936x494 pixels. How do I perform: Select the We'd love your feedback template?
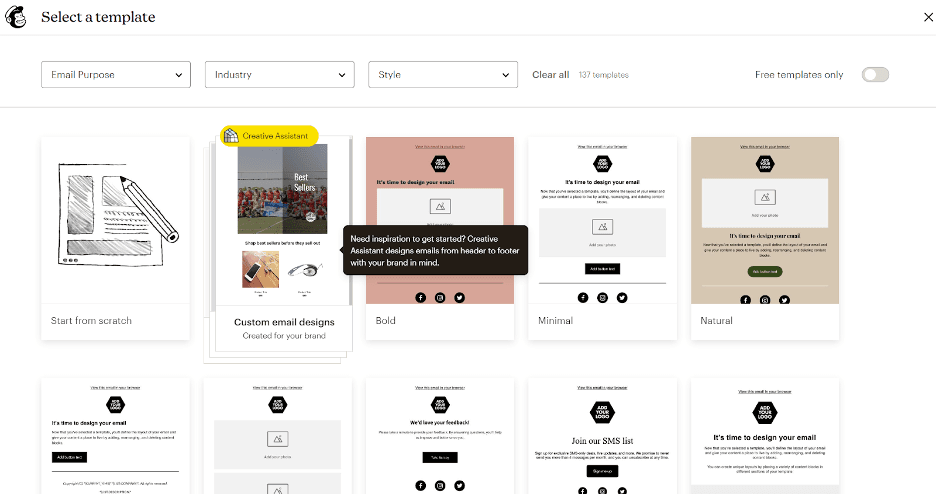pyautogui.click(x=440, y=436)
